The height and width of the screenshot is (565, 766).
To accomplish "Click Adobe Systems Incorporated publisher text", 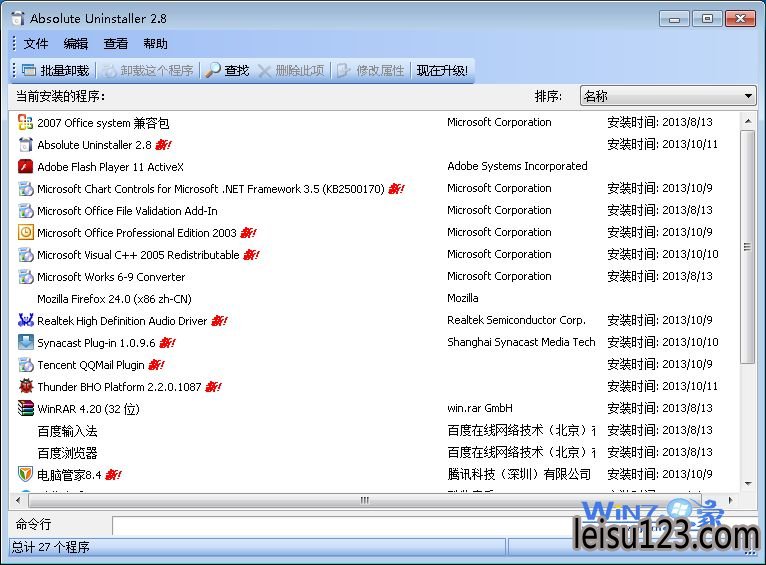I will [x=517, y=166].
